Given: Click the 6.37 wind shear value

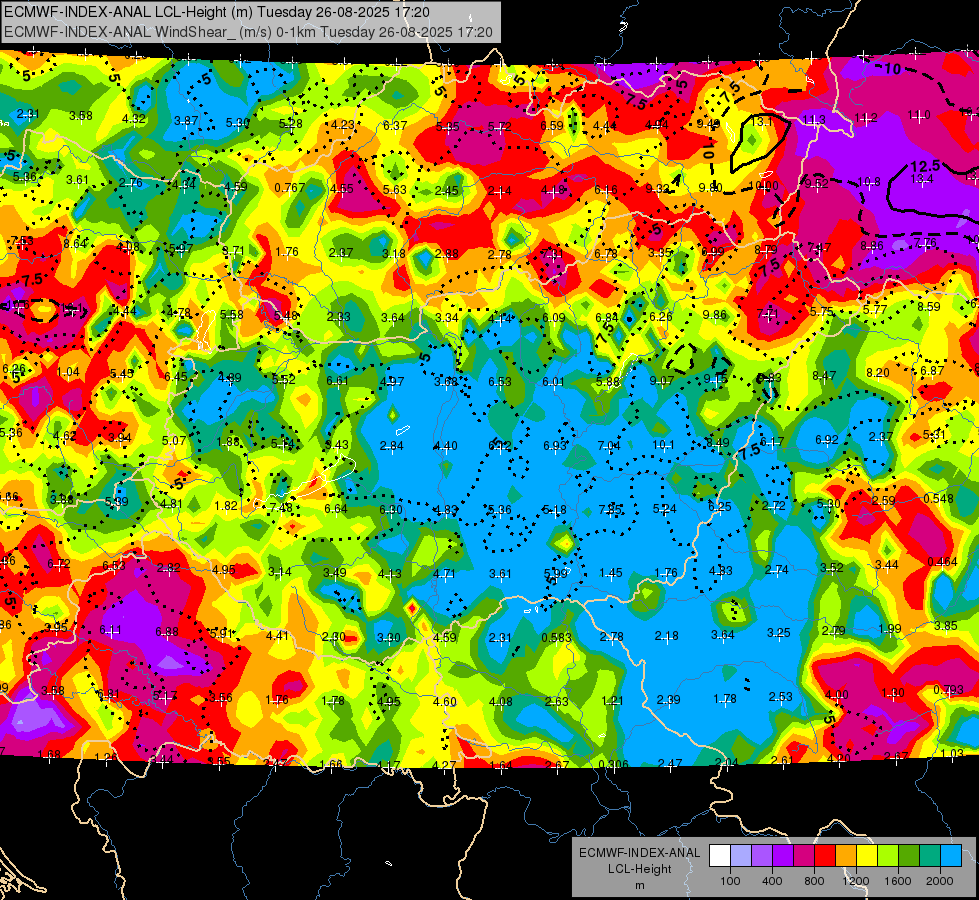Looking at the screenshot, I should tap(395, 126).
